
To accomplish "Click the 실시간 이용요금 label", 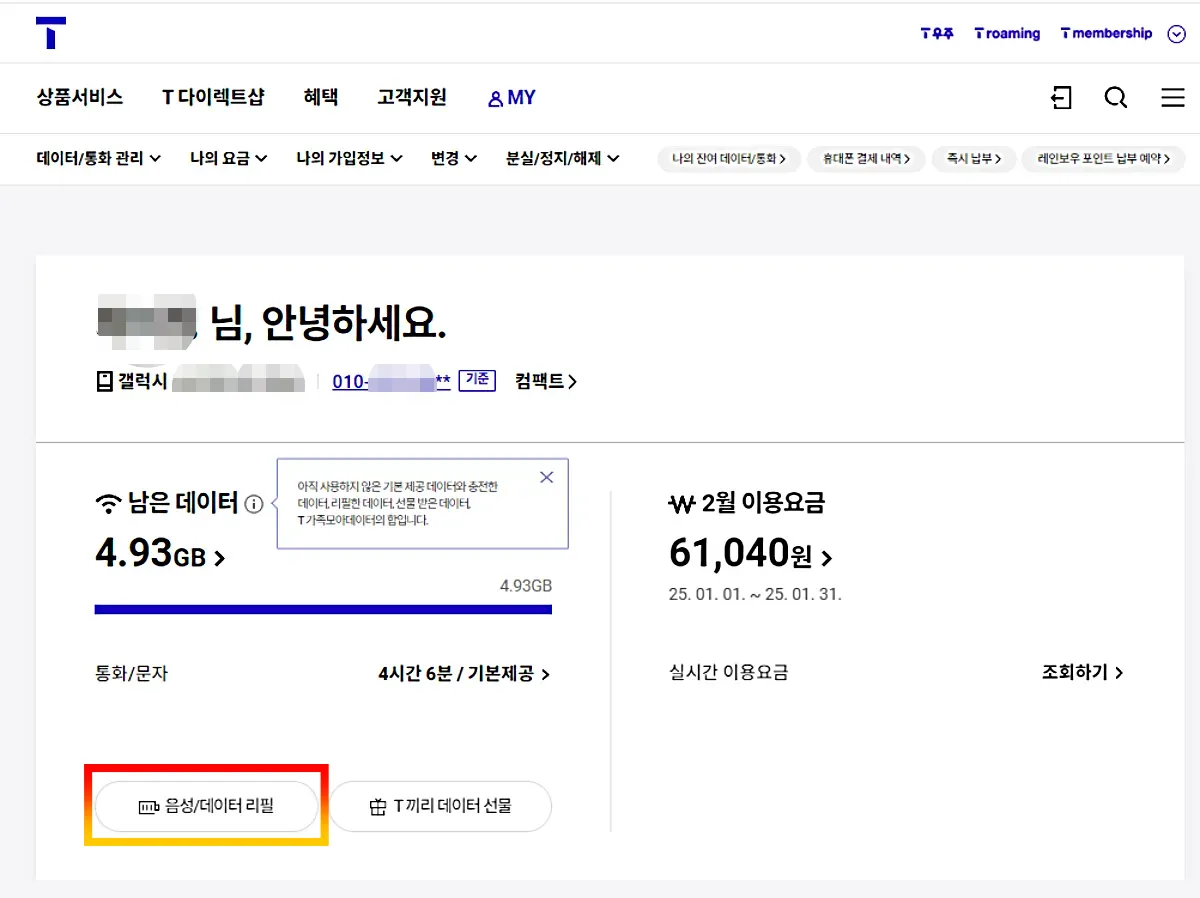I will (728, 673).
